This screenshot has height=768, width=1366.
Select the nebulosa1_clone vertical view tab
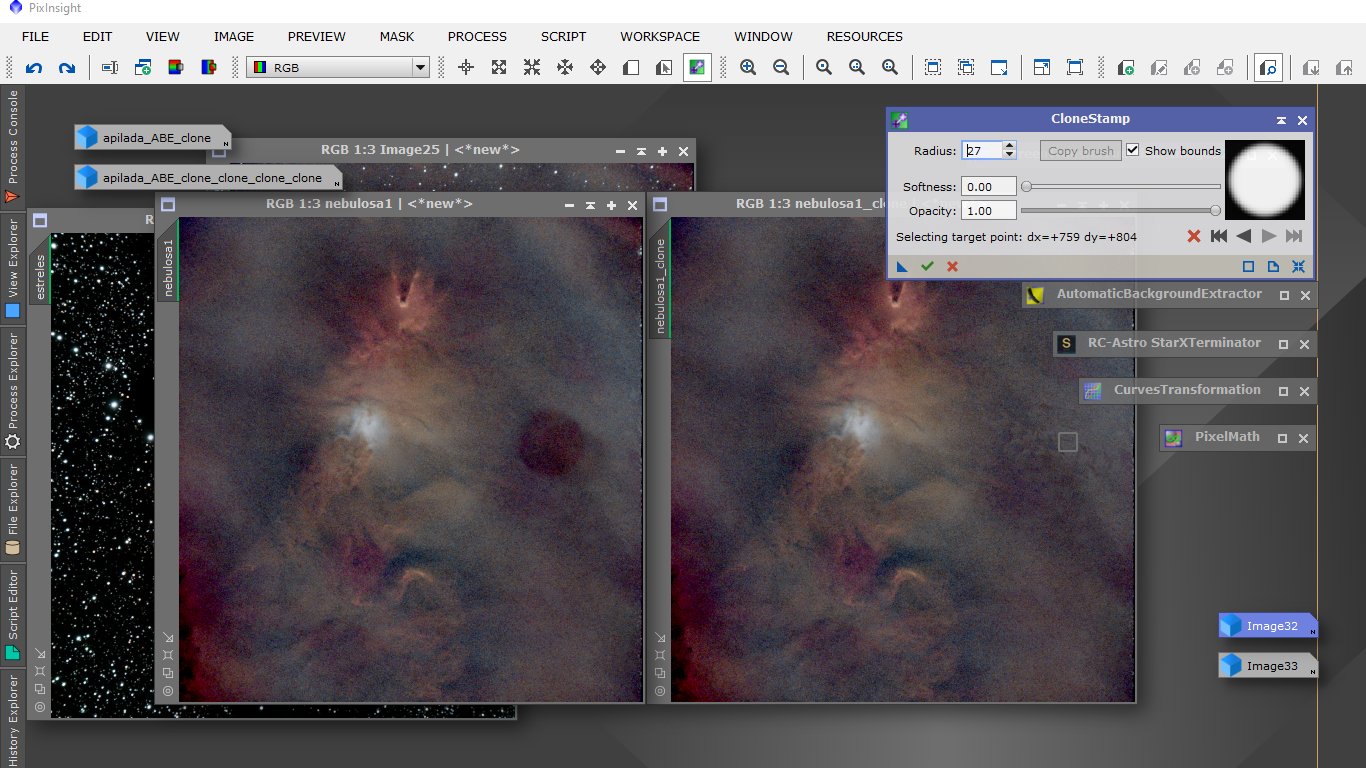coord(660,286)
